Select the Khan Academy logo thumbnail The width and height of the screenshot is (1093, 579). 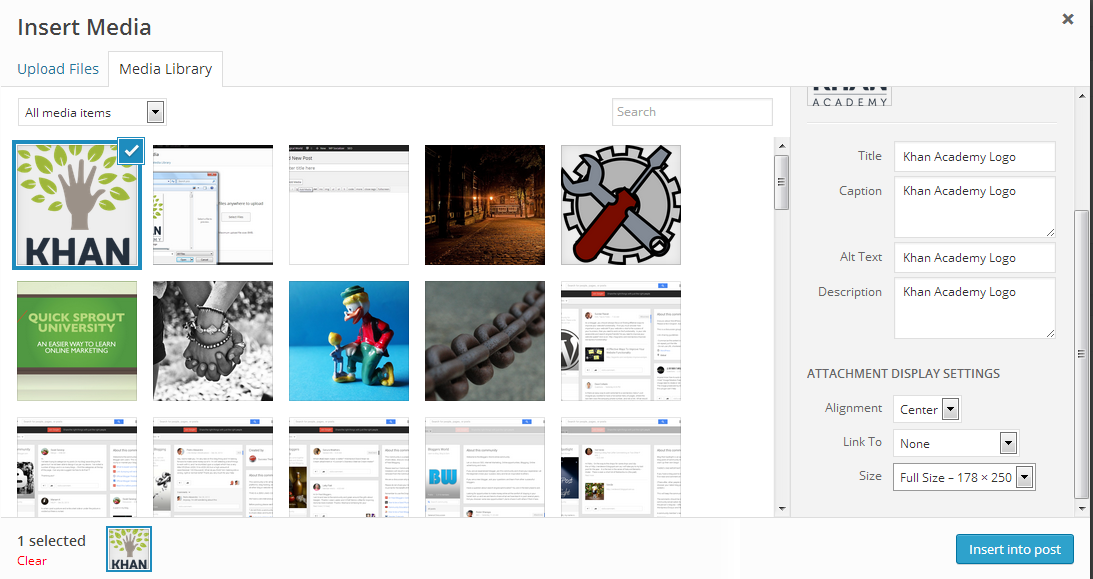[x=77, y=205]
